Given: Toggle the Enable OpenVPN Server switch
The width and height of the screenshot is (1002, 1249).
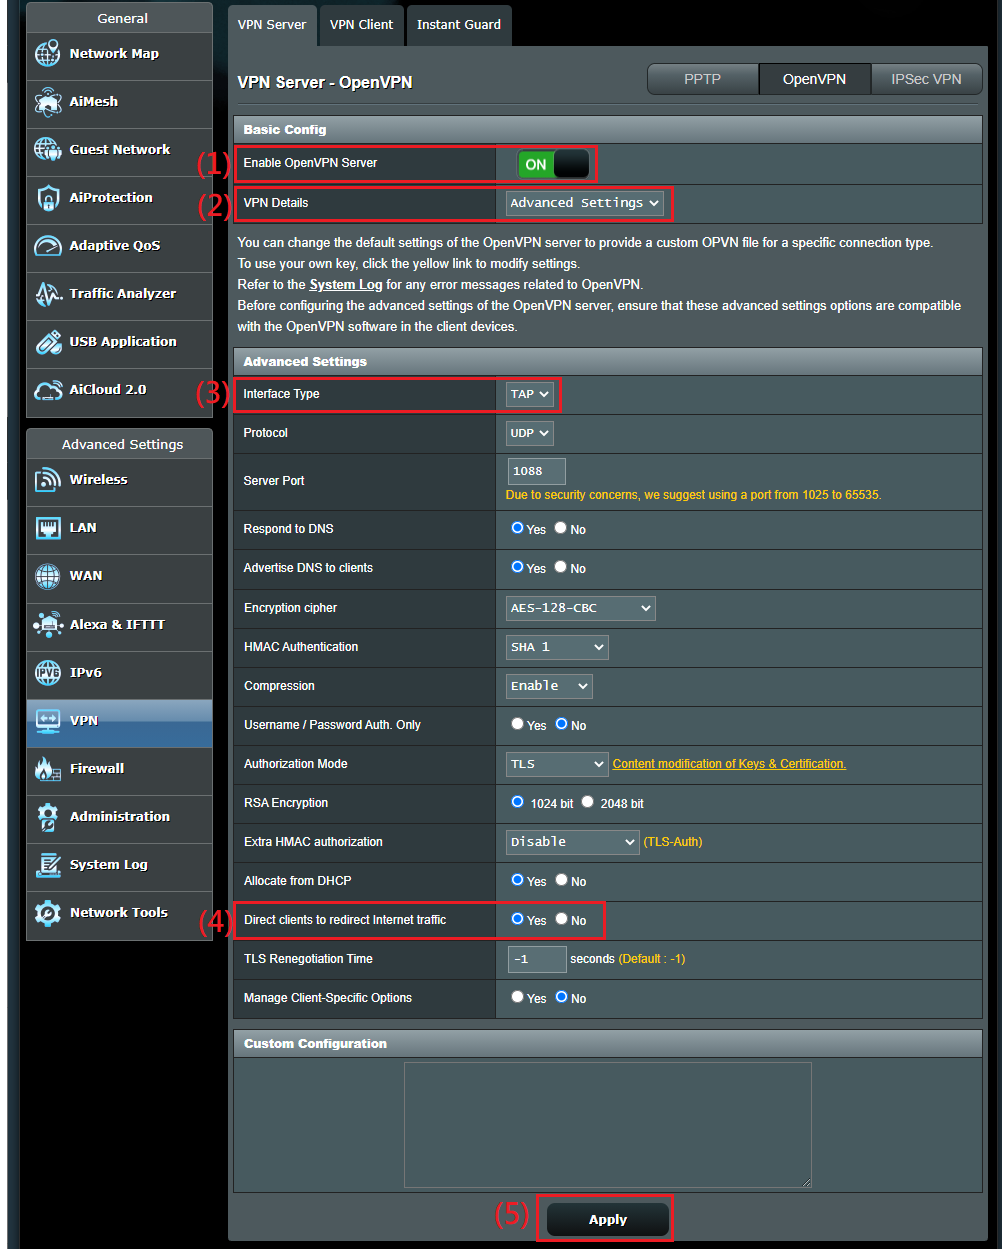Looking at the screenshot, I should 553,164.
